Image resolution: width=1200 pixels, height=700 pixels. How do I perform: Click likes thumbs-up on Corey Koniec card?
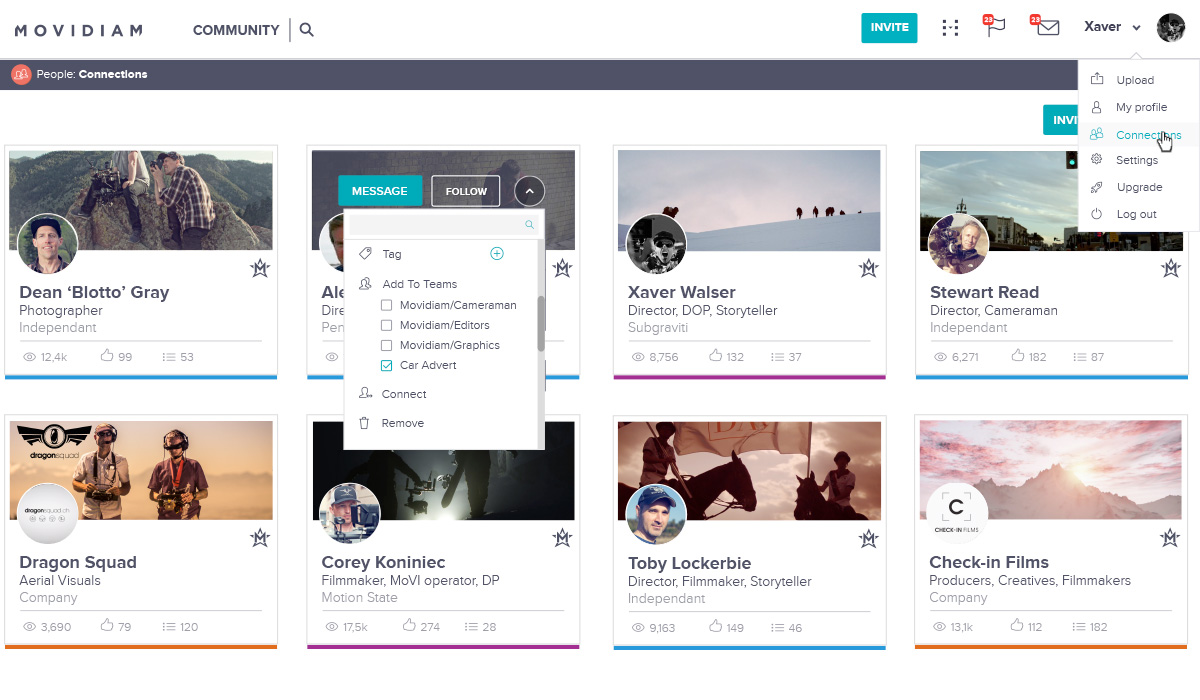[409, 626]
